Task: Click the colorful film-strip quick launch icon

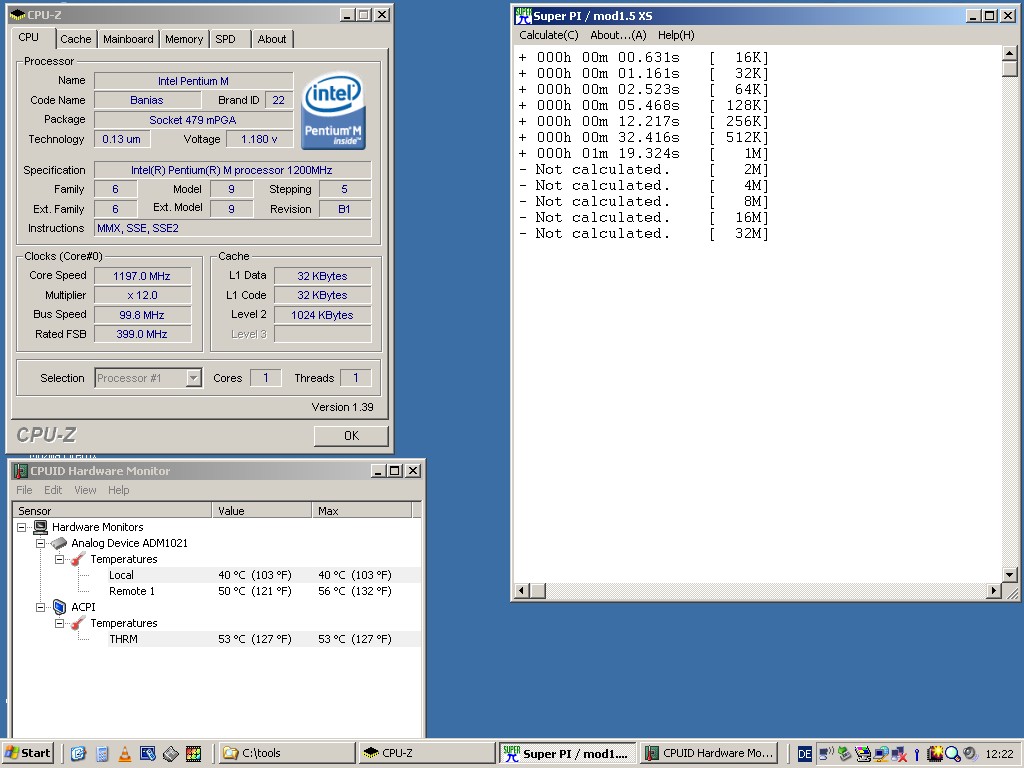Action: coord(193,754)
